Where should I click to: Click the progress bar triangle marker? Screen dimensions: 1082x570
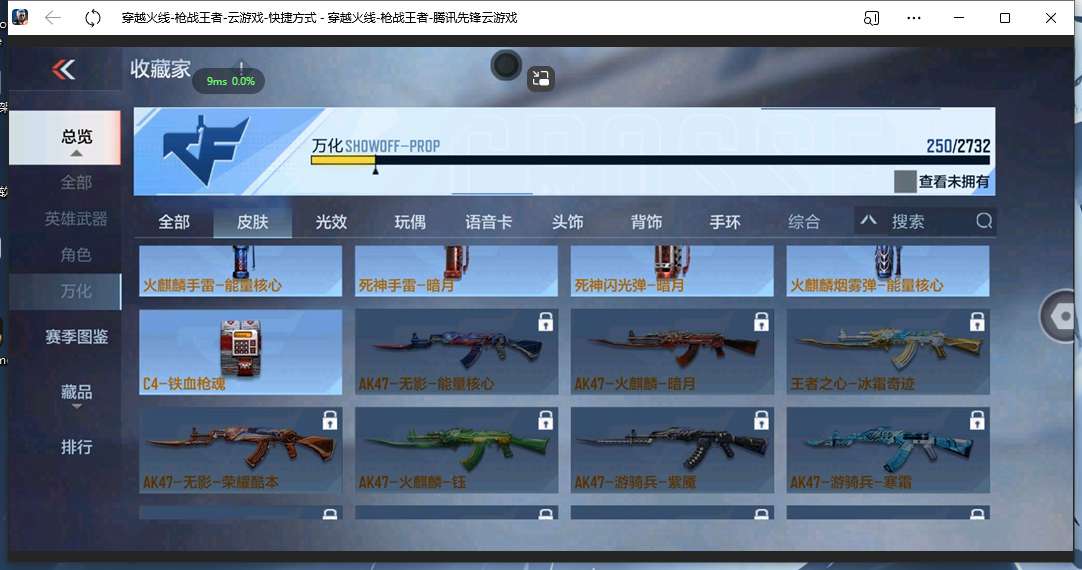click(x=375, y=169)
